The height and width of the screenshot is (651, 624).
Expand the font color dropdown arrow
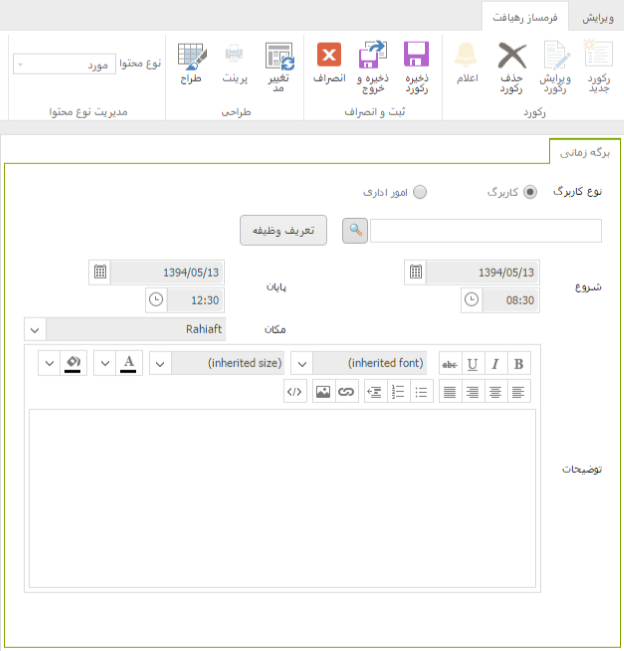point(105,363)
